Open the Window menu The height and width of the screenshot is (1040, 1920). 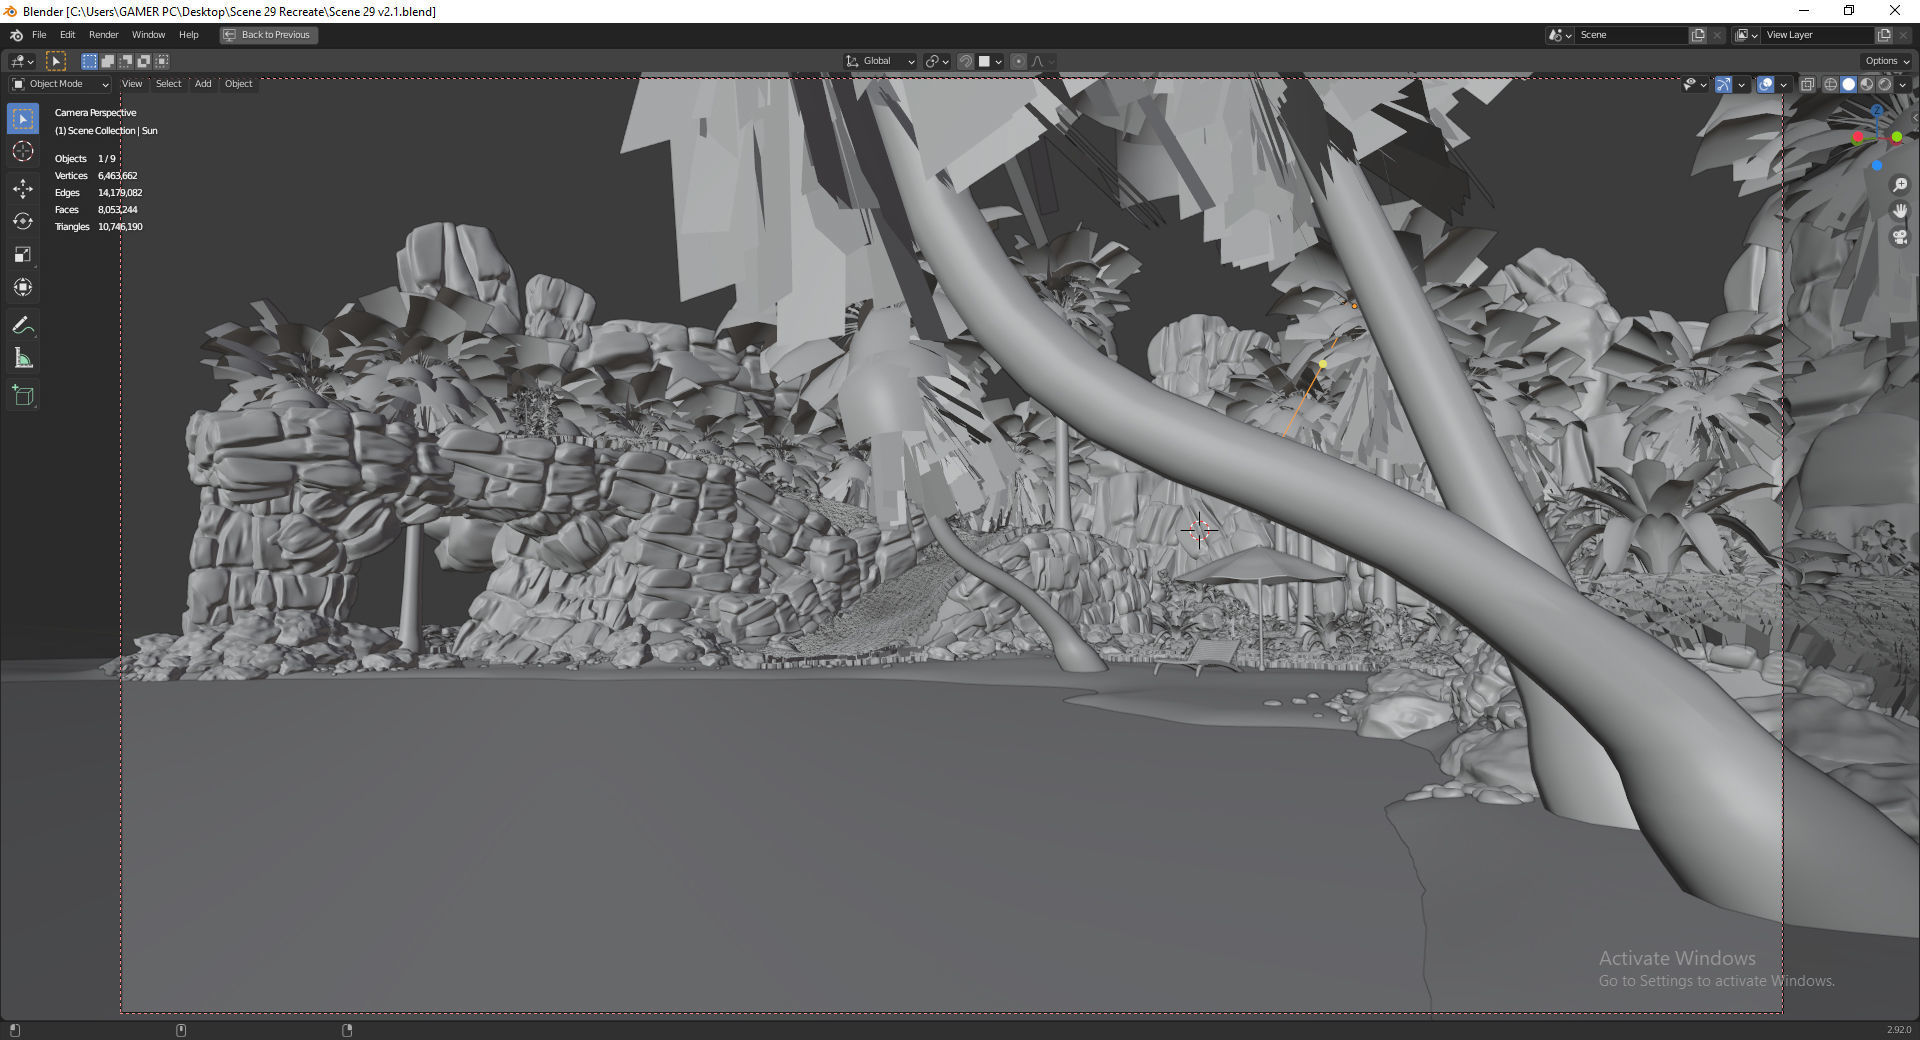149,35
